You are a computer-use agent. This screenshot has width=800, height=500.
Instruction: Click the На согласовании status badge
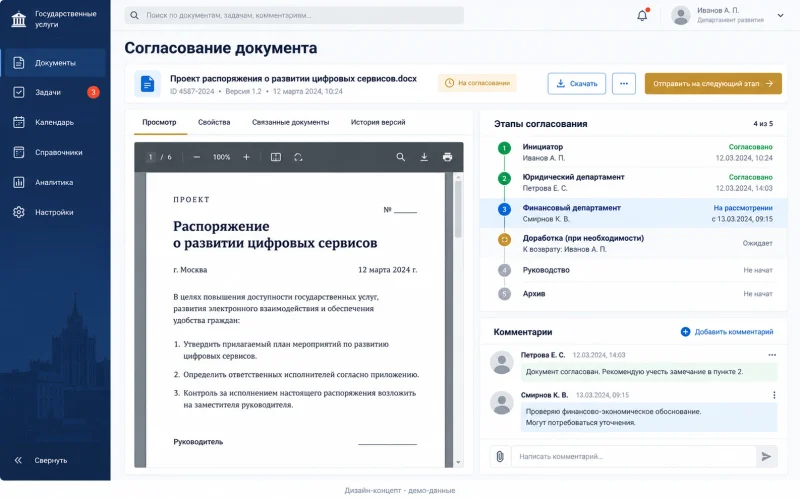[477, 83]
